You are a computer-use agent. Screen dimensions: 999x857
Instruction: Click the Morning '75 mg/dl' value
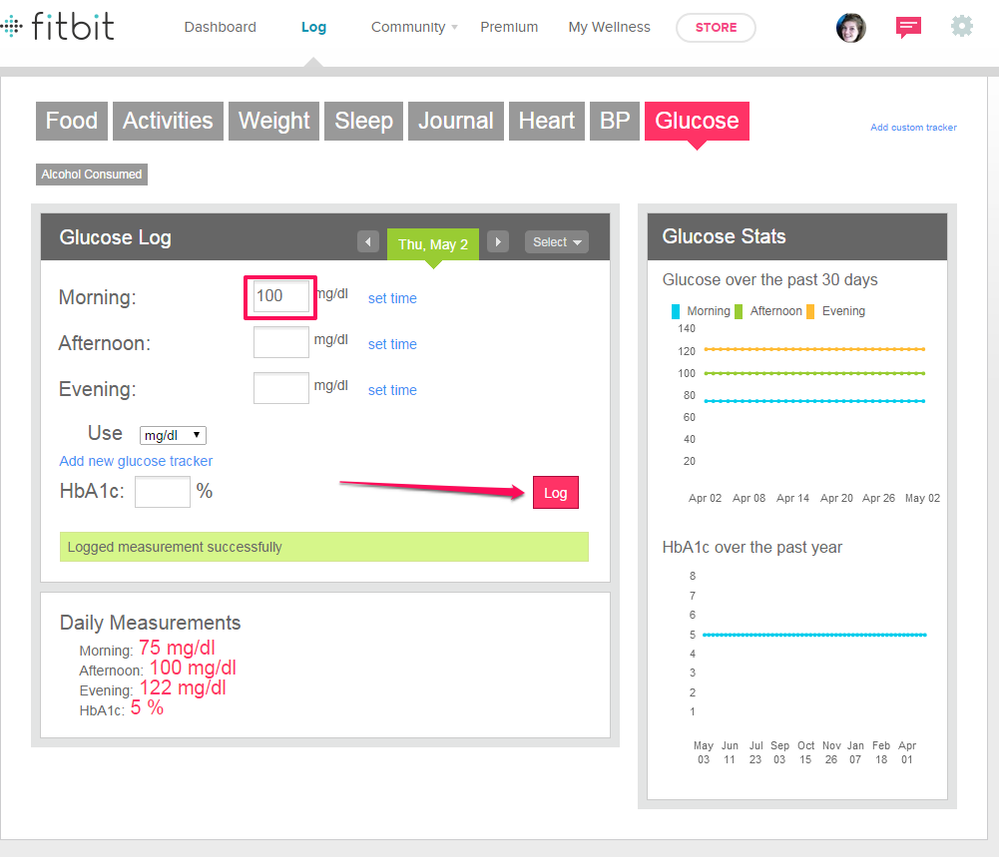[x=177, y=648]
